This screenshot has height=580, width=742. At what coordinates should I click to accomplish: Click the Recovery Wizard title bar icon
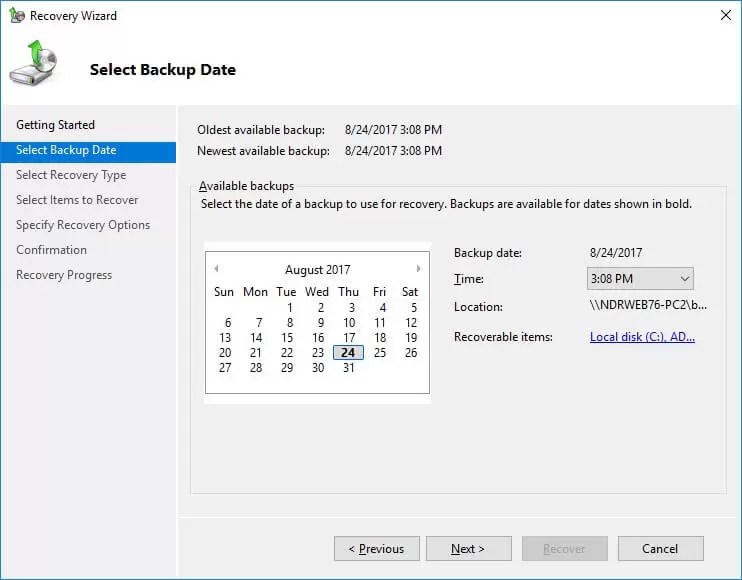tap(17, 16)
